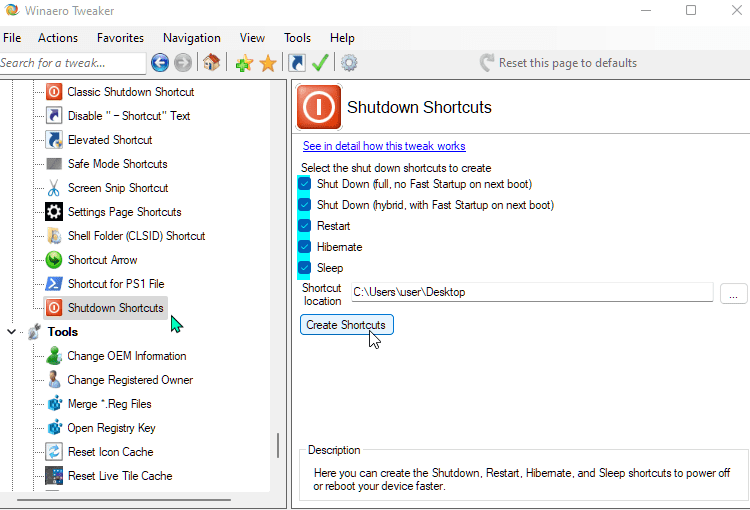Screen dimensions: 750x510
Task: Select Shortcut for PS1 File item
Action: pyautogui.click(x=116, y=284)
